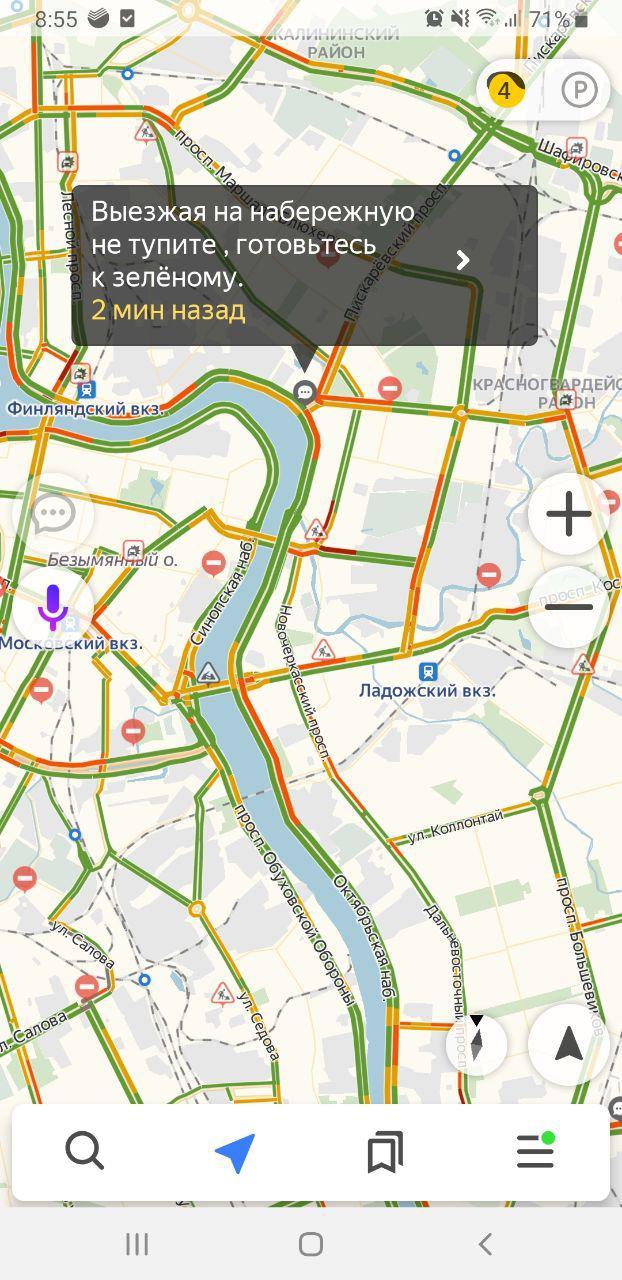Tap the roadworks sign near Новочеркасский просп.
The width and height of the screenshot is (622, 1280).
point(322,651)
